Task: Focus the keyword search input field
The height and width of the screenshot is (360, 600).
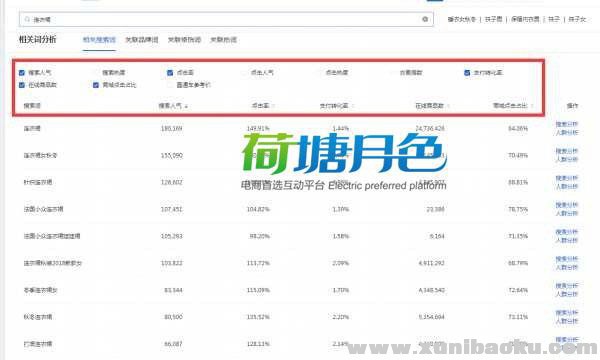Action: pyautogui.click(x=226, y=19)
